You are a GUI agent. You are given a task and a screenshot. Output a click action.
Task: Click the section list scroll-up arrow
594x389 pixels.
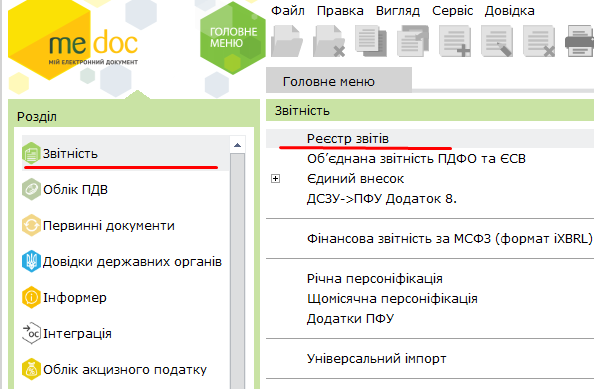(238, 145)
